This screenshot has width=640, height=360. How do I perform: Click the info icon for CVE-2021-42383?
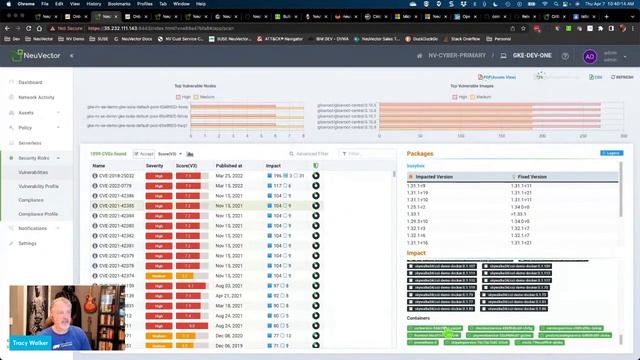95,226
